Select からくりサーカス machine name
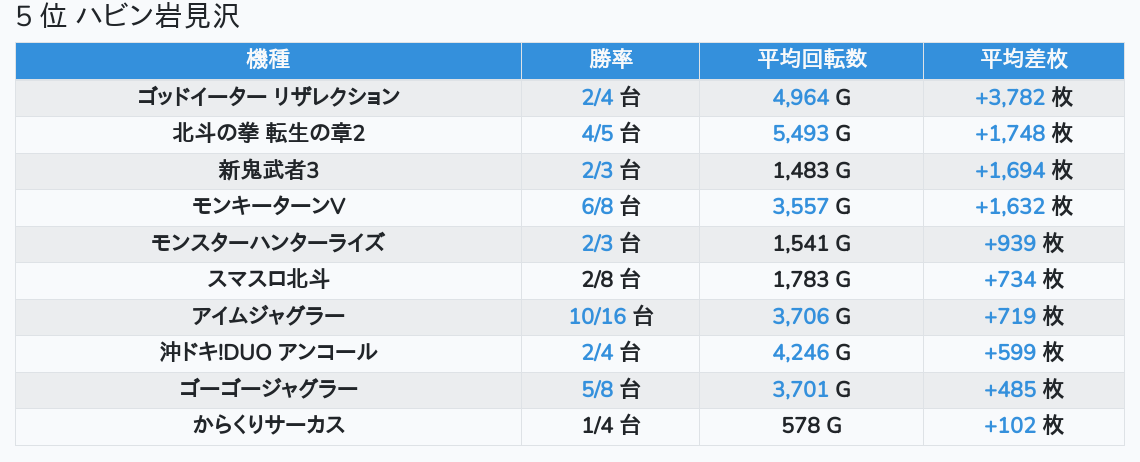1140x462 pixels. click(268, 425)
